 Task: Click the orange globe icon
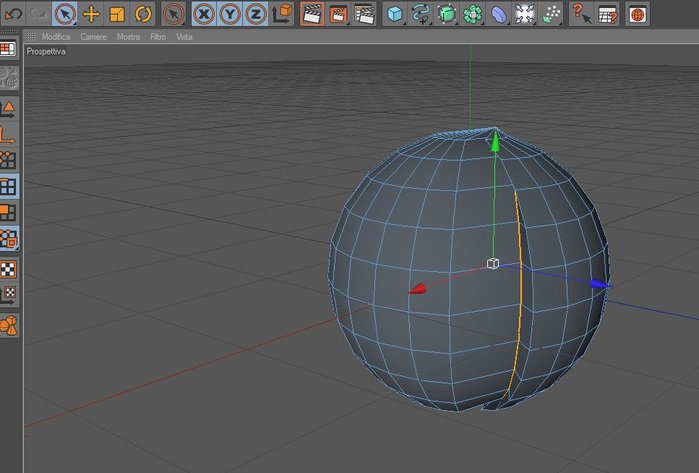coord(638,14)
